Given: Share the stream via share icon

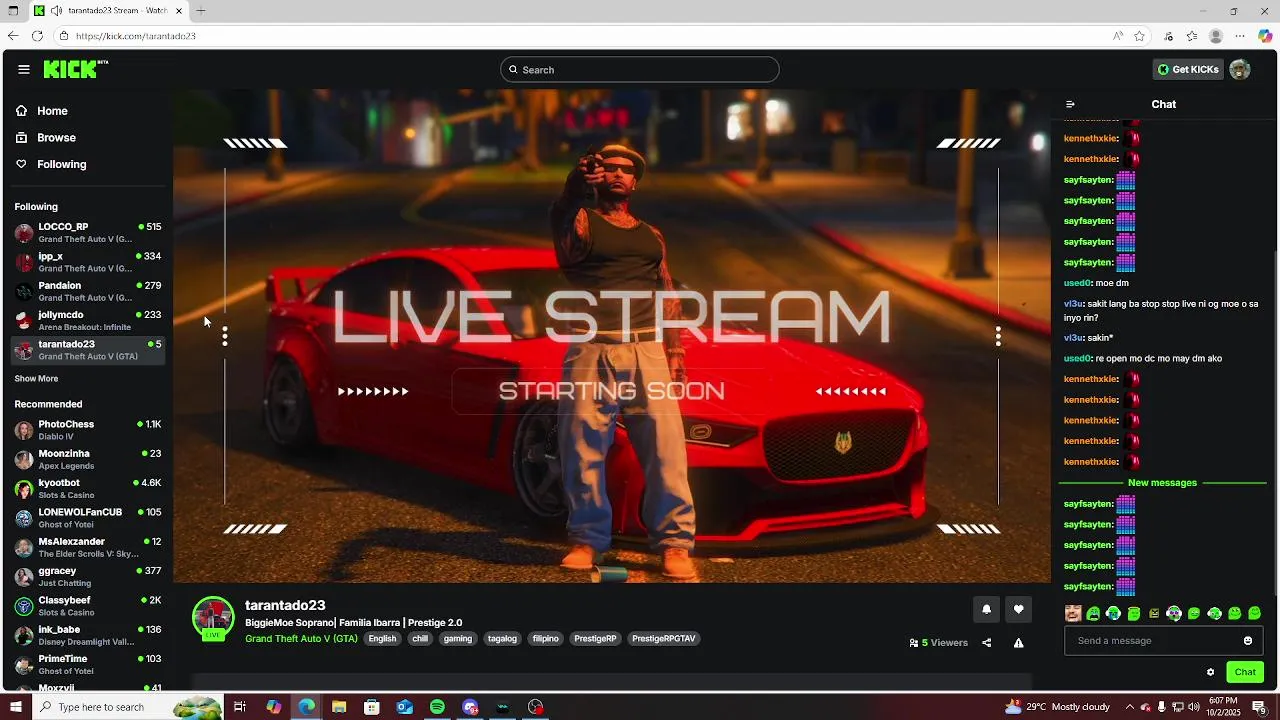Looking at the screenshot, I should [986, 643].
